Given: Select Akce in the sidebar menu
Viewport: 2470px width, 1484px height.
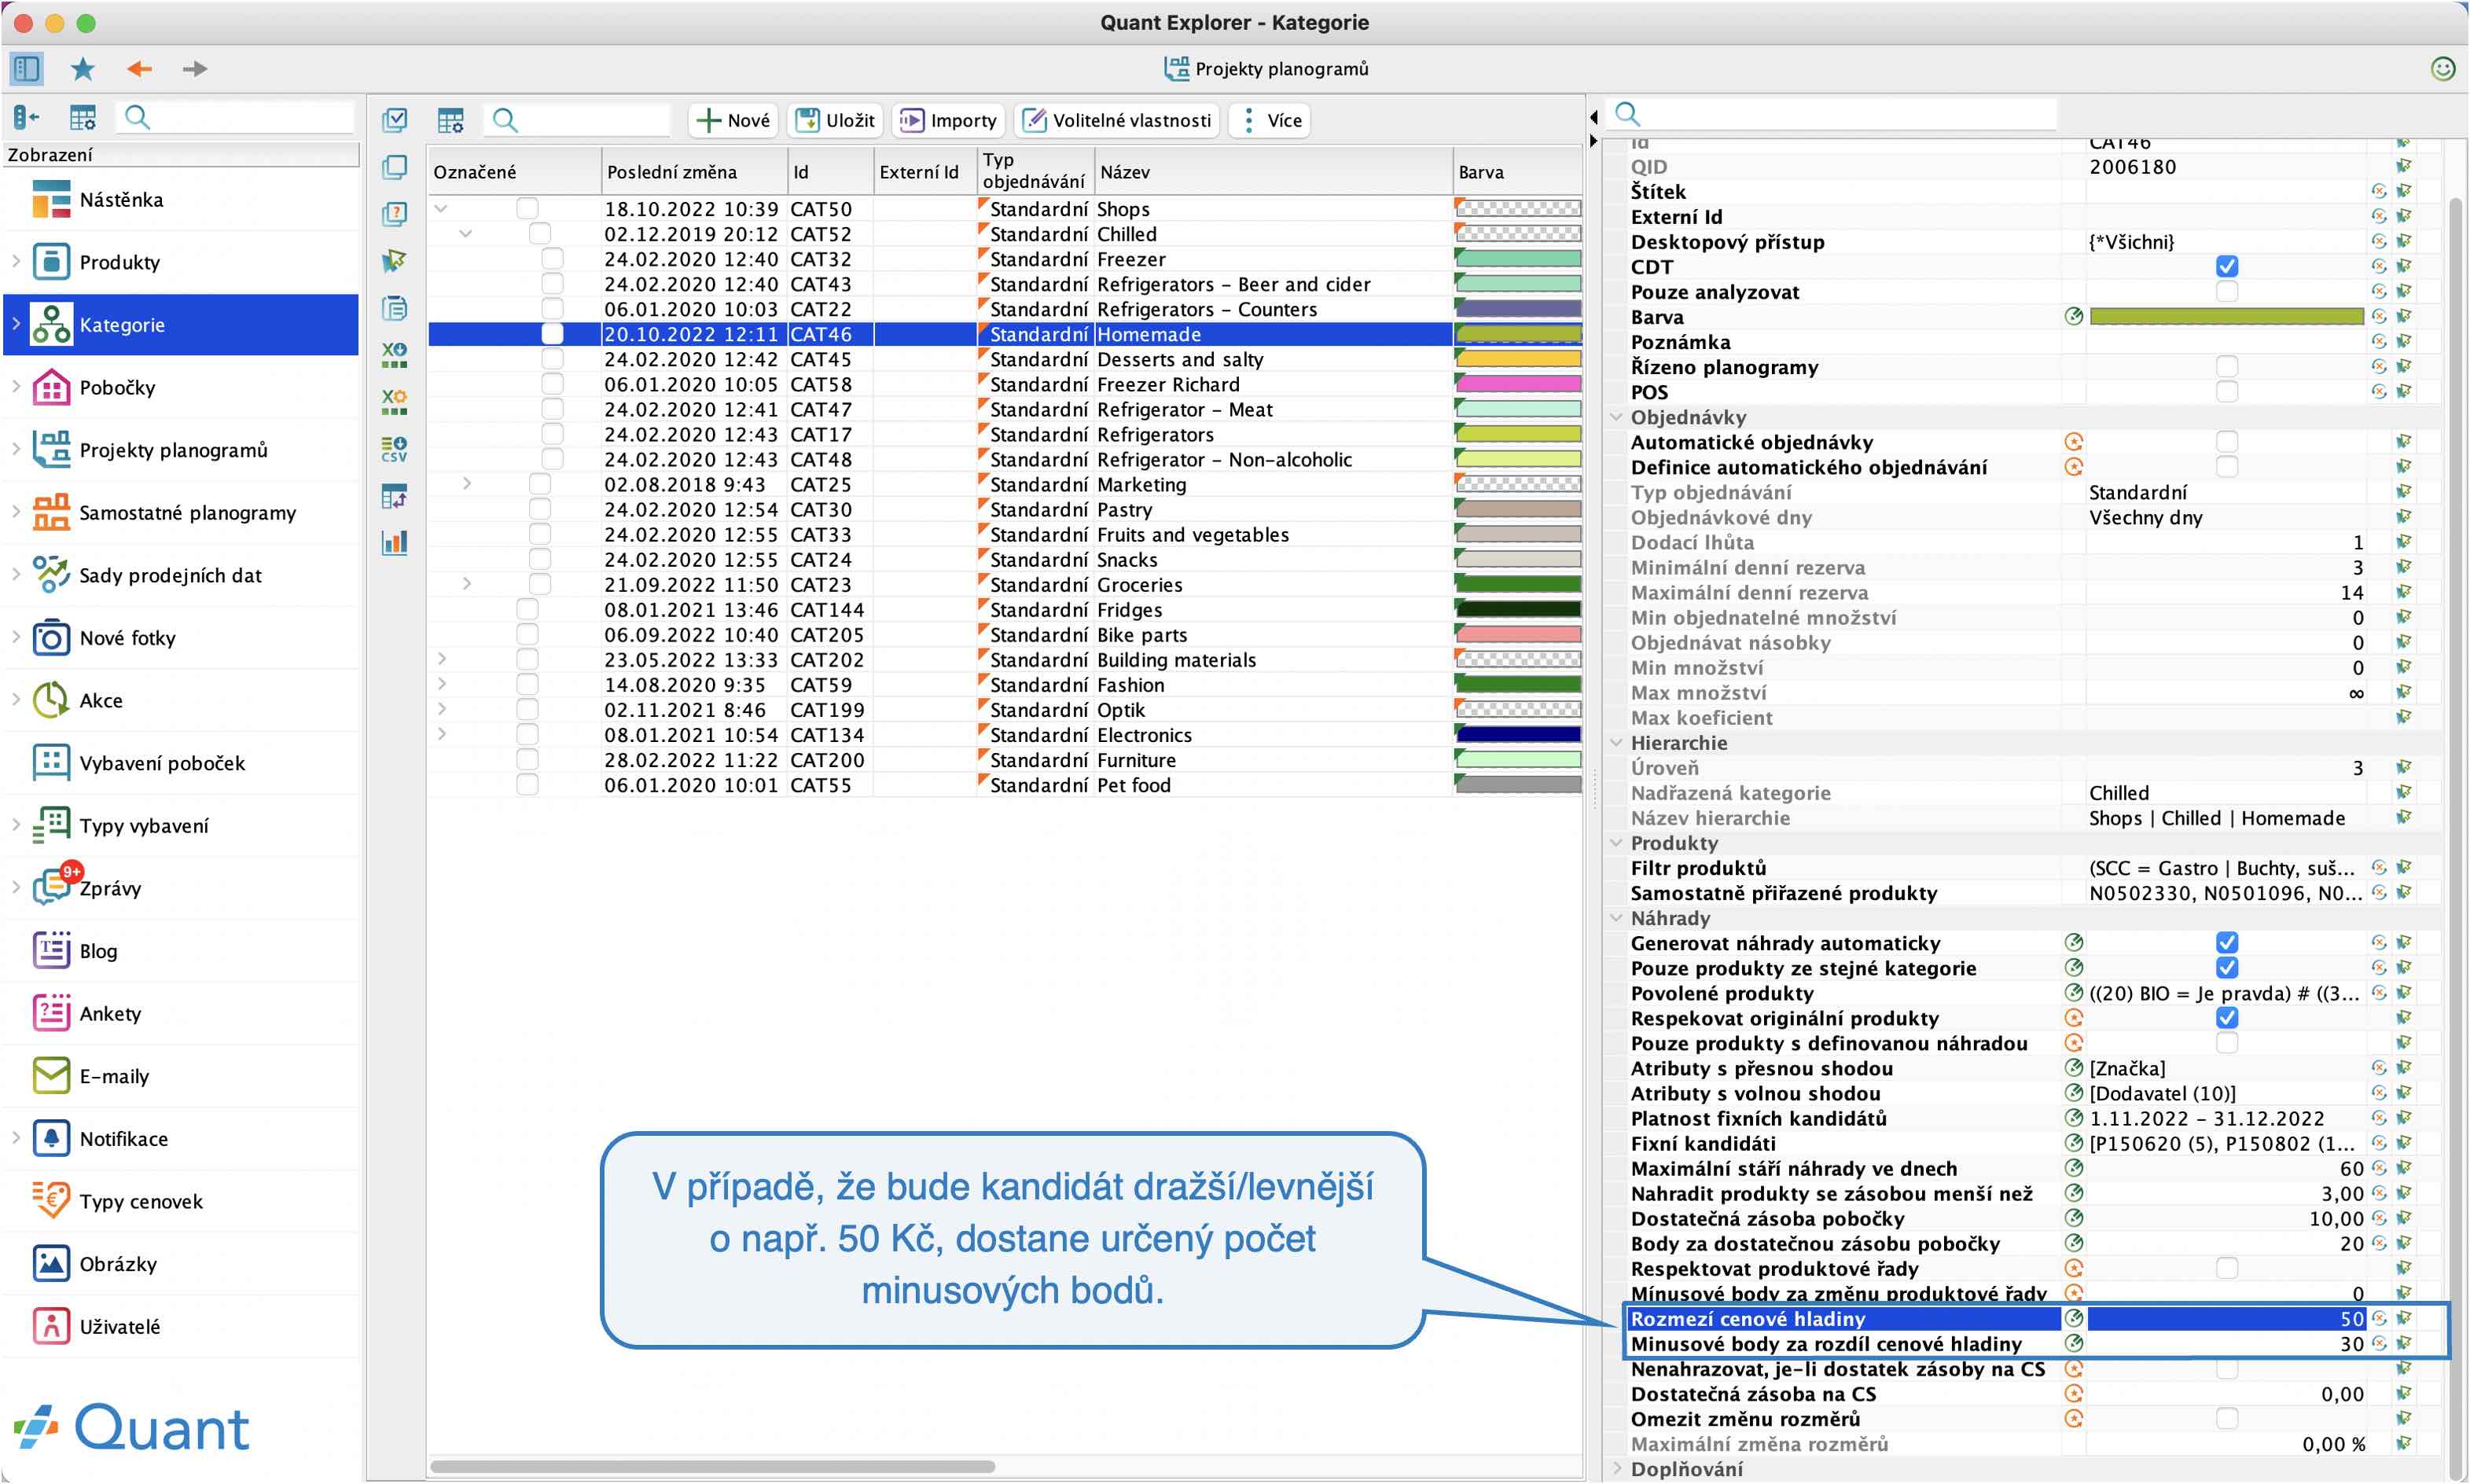Looking at the screenshot, I should point(181,700).
